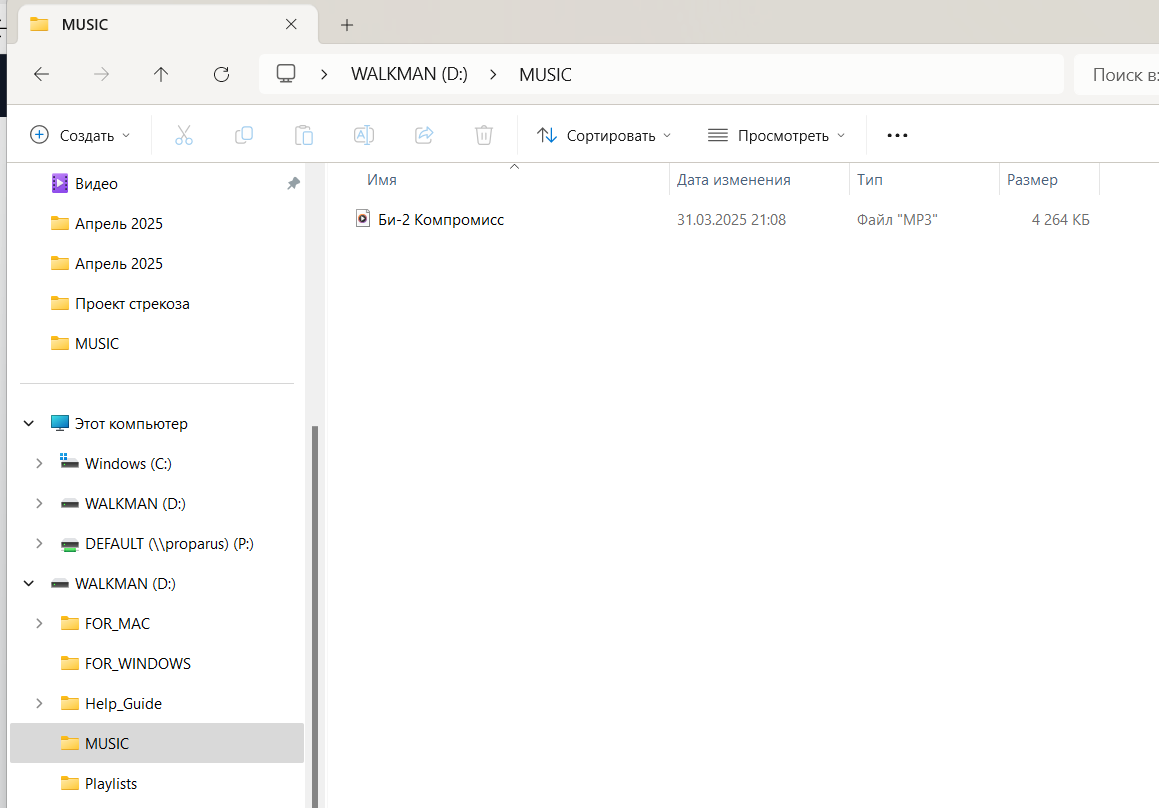Open the Сортировать menu

pos(604,135)
